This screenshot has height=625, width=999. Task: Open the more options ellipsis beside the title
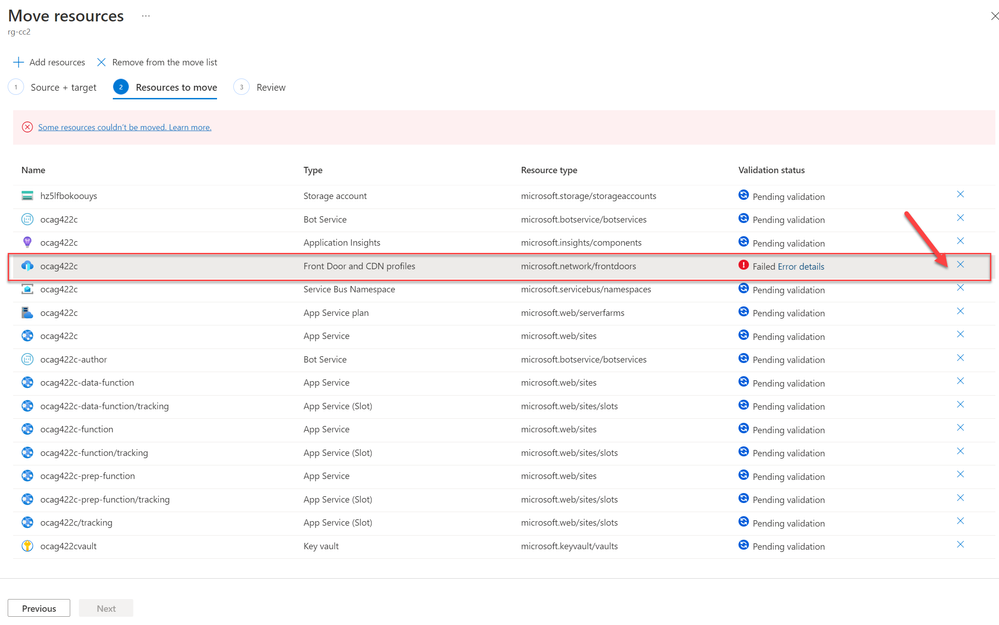pyautogui.click(x=146, y=16)
